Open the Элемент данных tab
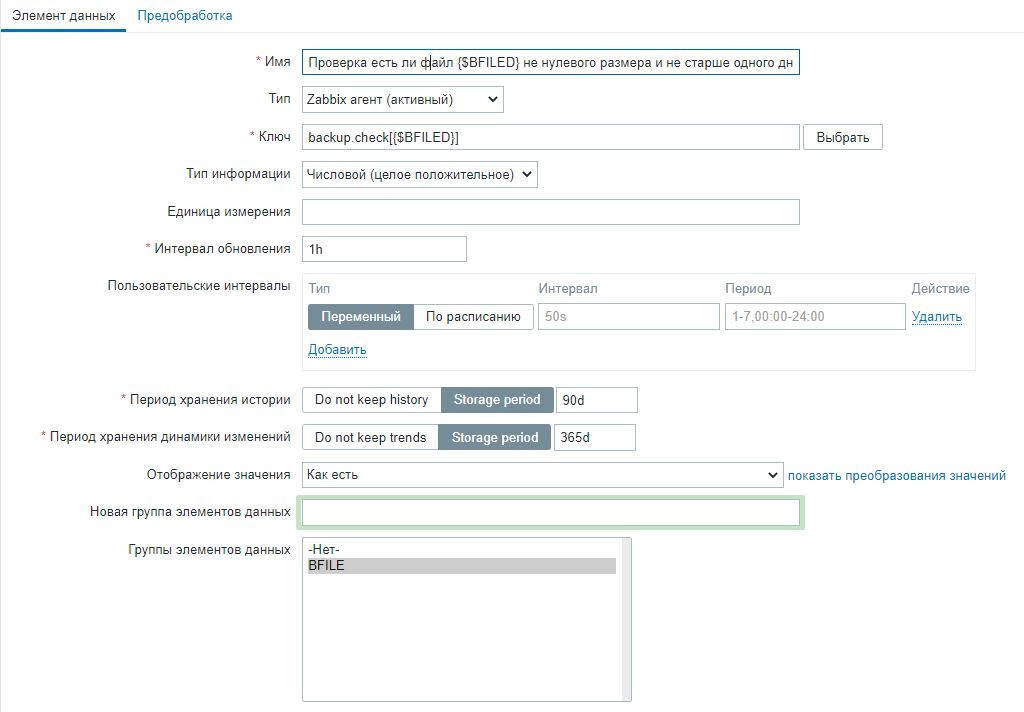 [x=63, y=16]
